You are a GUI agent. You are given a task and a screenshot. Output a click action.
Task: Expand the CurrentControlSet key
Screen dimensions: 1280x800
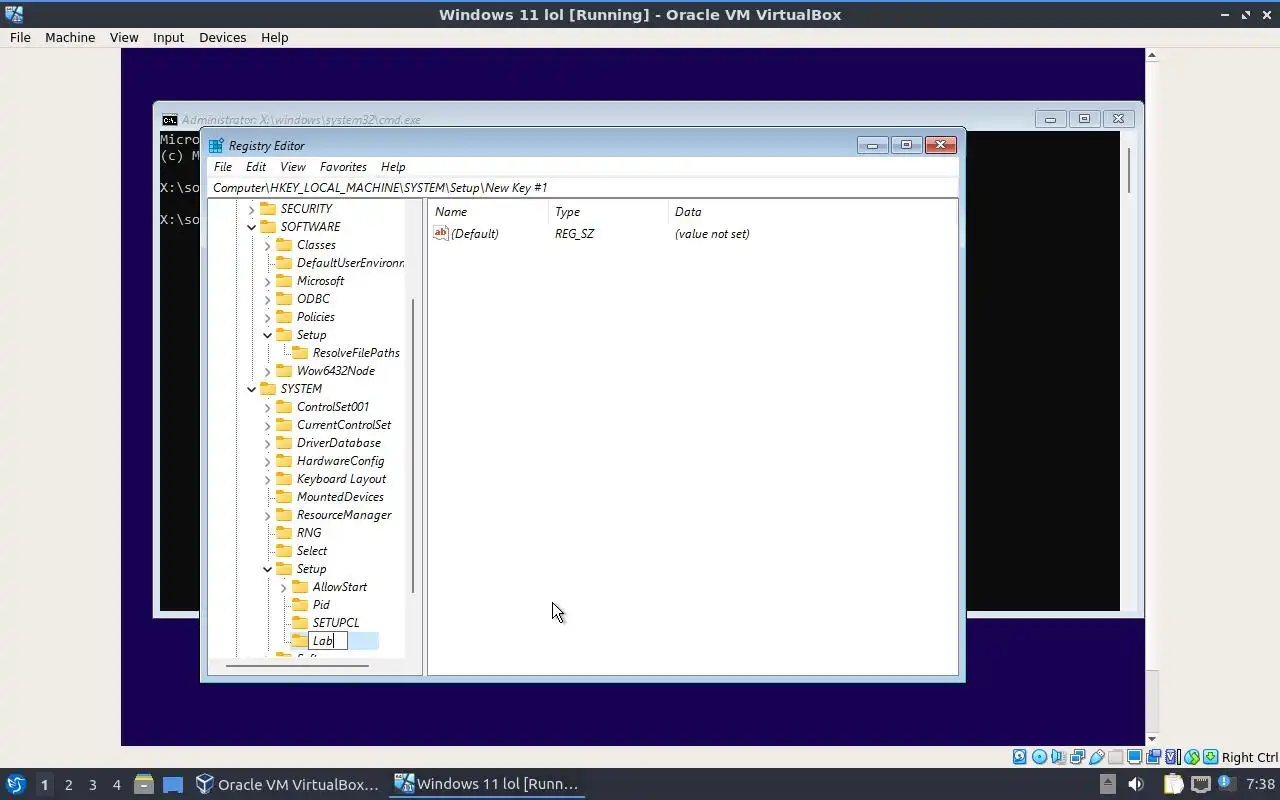pyautogui.click(x=267, y=425)
